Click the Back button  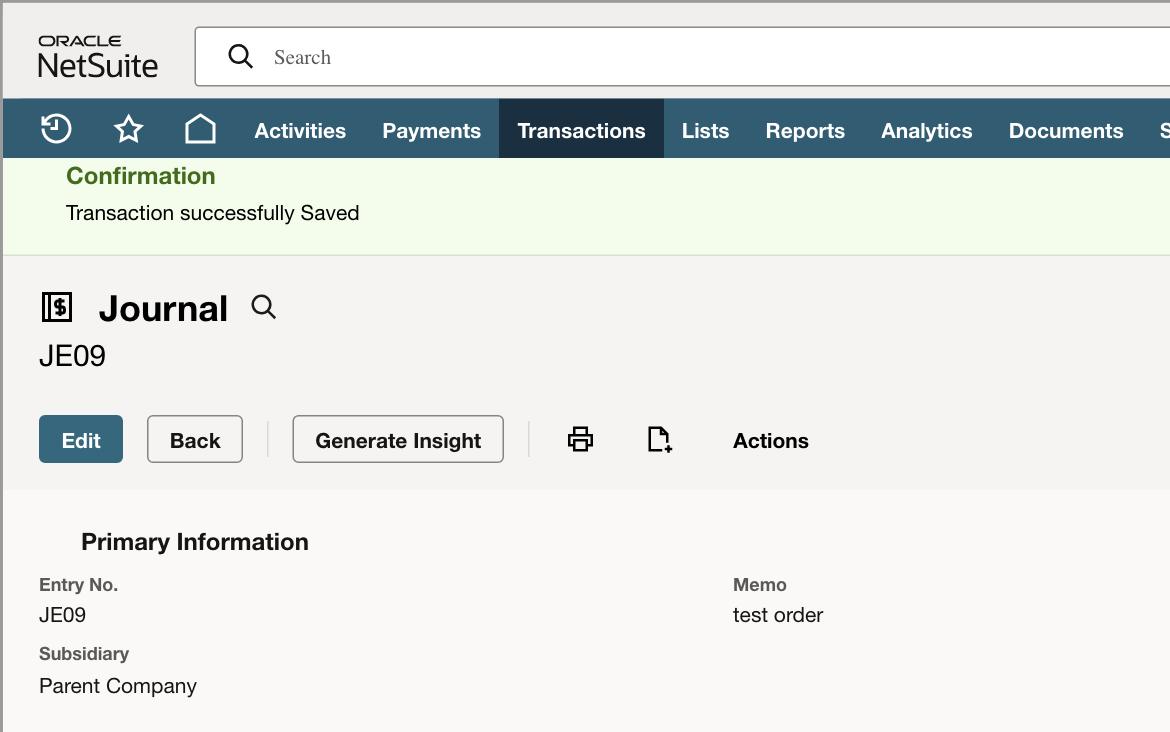[x=195, y=439]
